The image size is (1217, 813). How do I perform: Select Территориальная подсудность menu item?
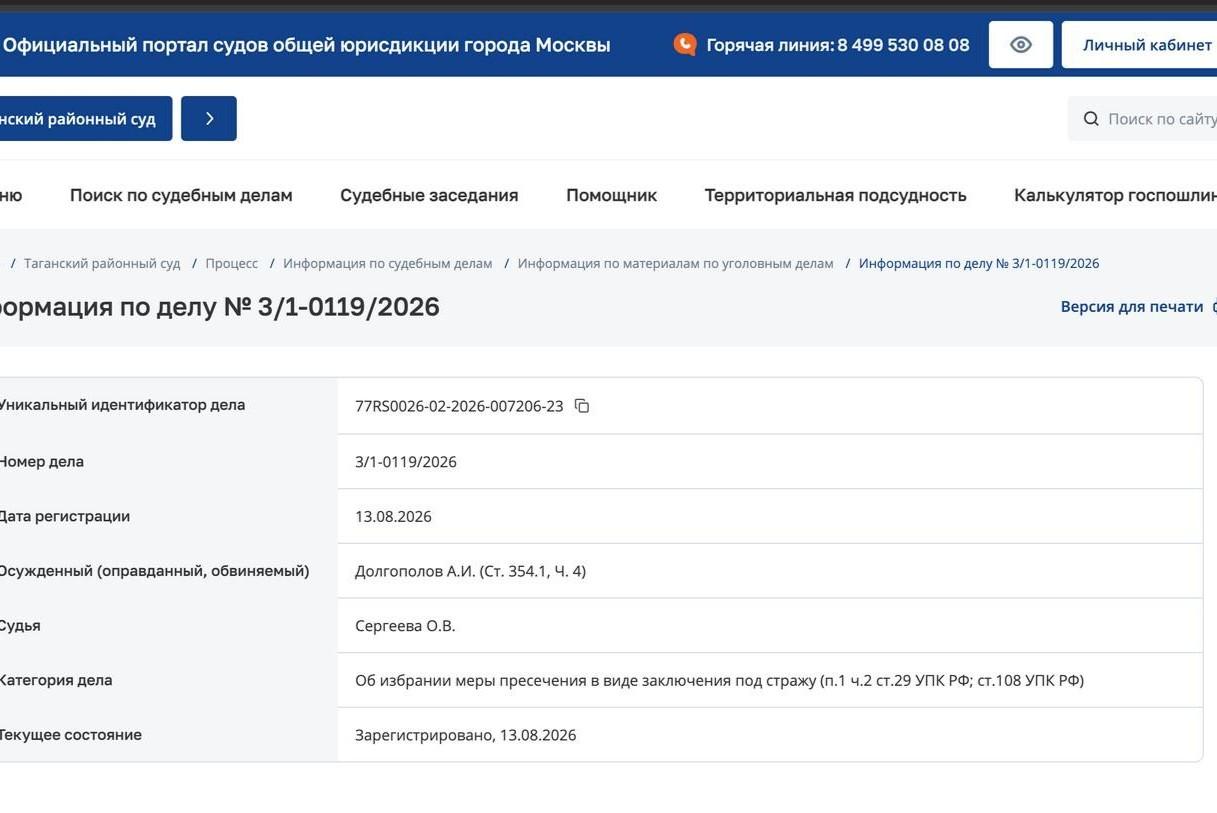(x=835, y=195)
